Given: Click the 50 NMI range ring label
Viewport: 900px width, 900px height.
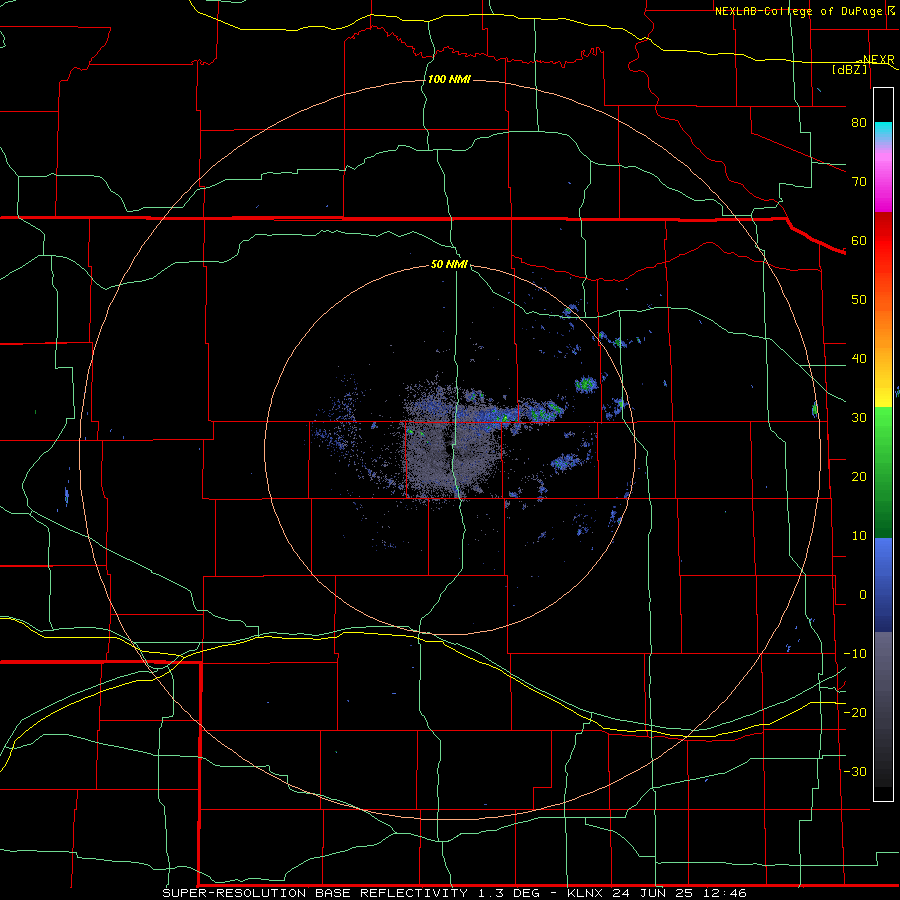Looking at the screenshot, I should (x=449, y=265).
